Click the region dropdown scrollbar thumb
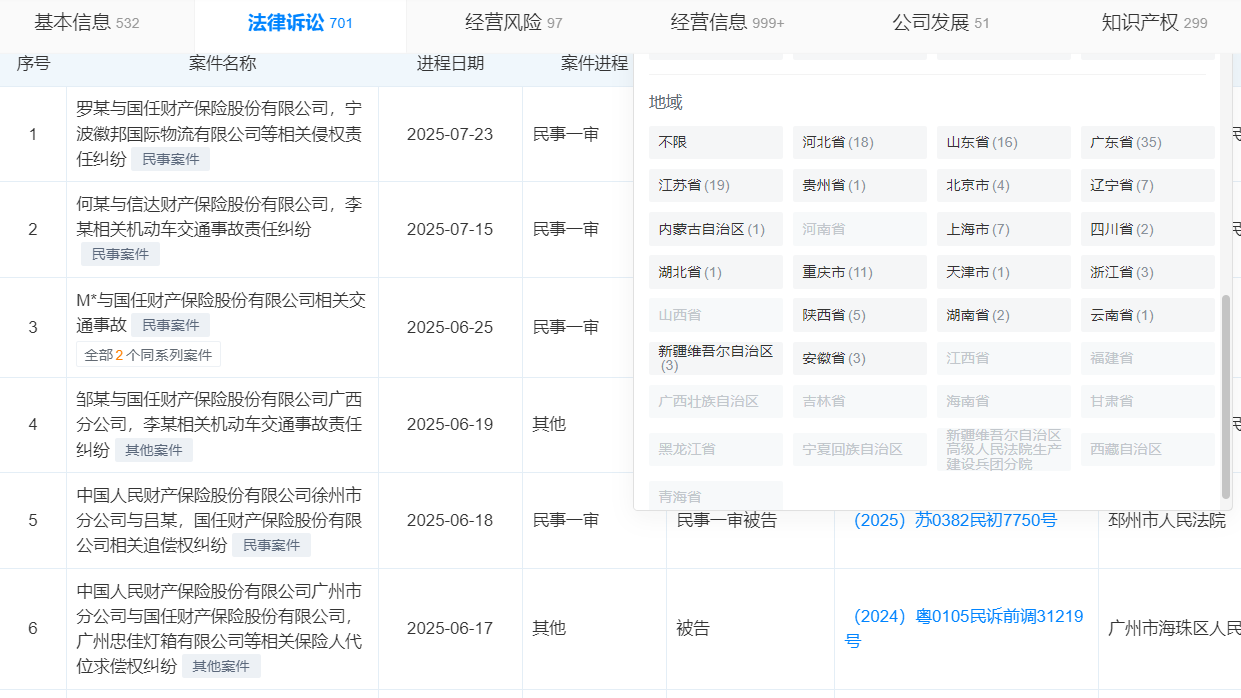The image size is (1241, 698). click(1226, 396)
